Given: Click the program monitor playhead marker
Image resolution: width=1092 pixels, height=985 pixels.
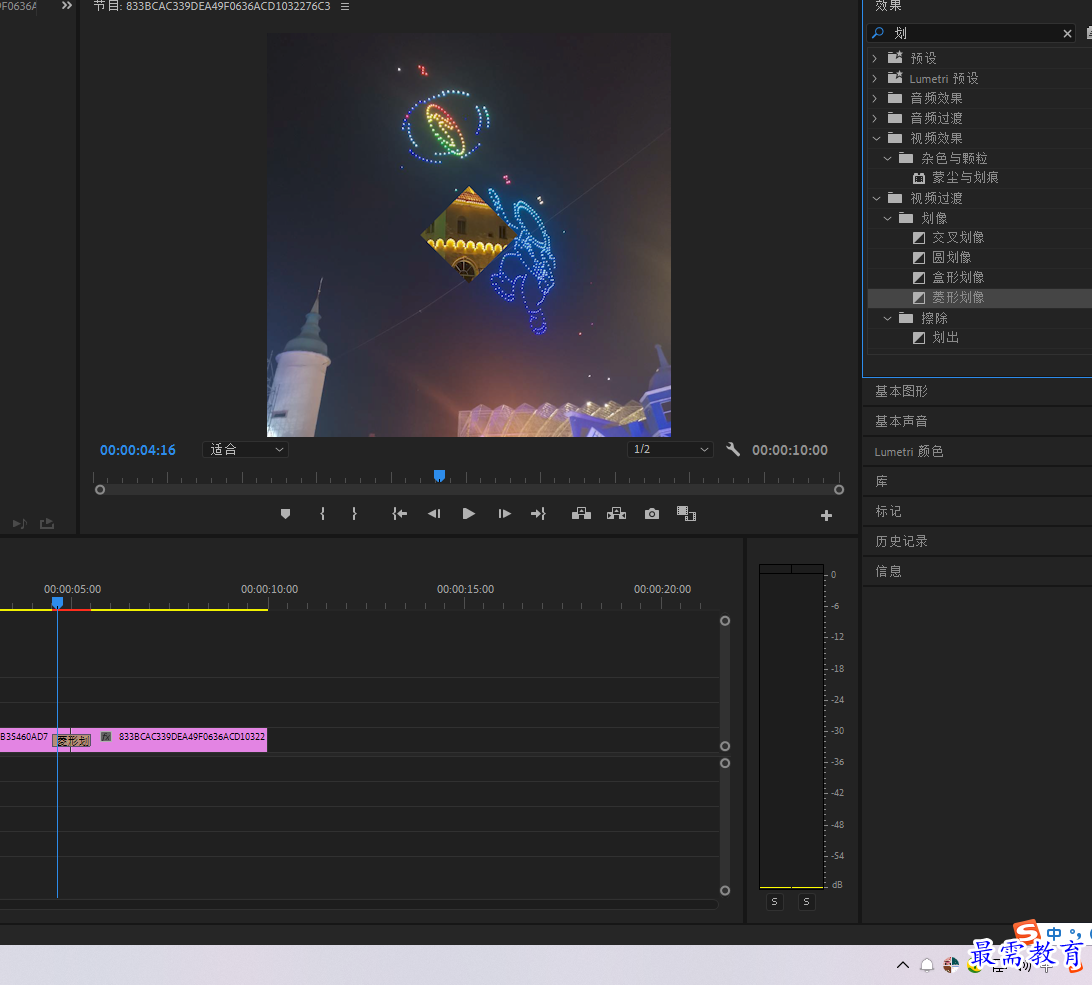Looking at the screenshot, I should click(x=439, y=475).
